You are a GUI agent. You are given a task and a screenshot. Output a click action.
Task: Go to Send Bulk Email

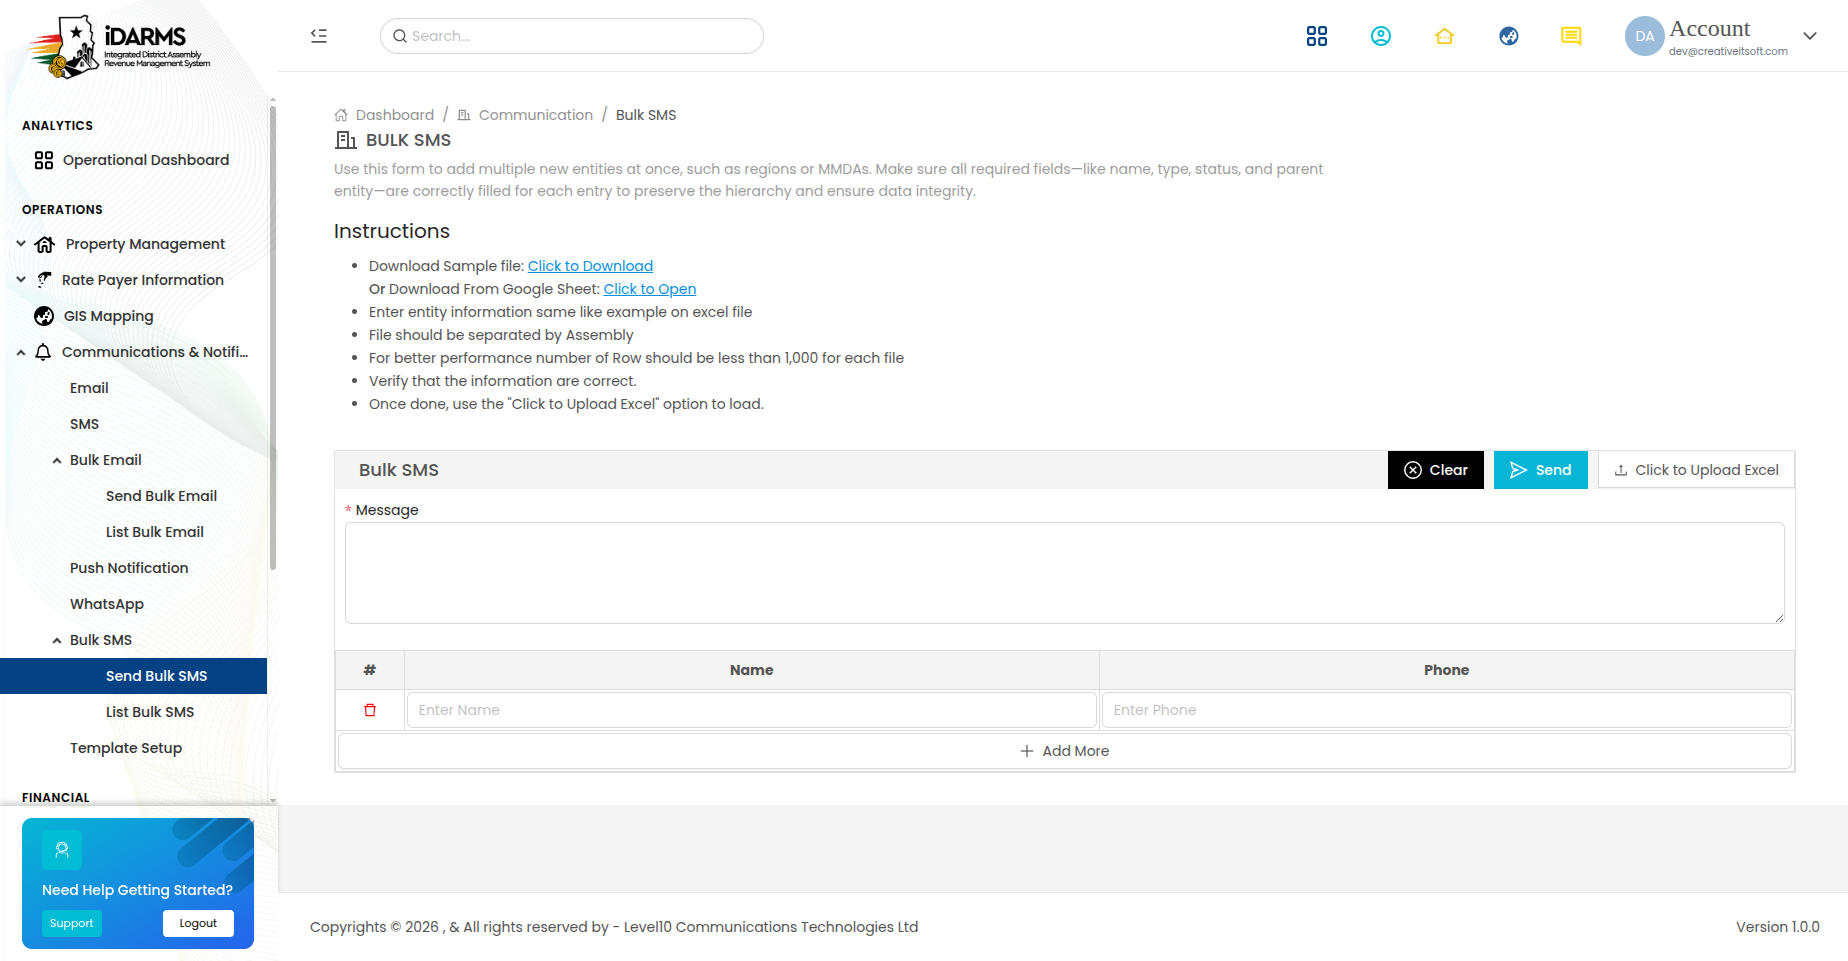coord(161,496)
